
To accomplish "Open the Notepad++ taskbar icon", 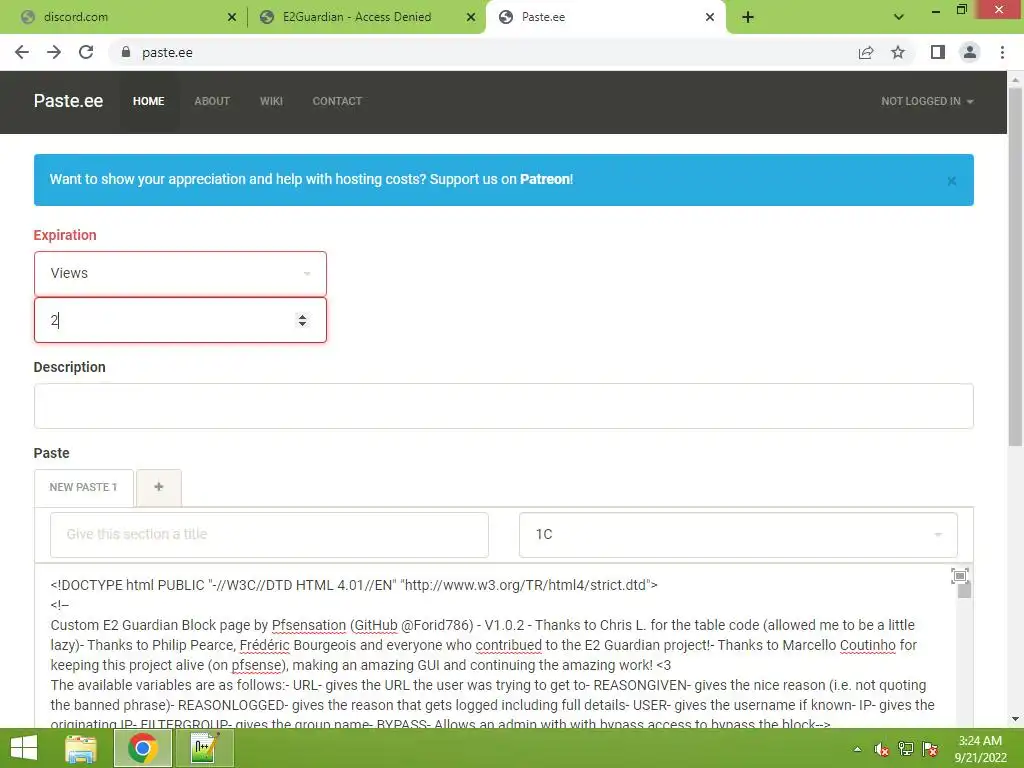I will (x=204, y=748).
